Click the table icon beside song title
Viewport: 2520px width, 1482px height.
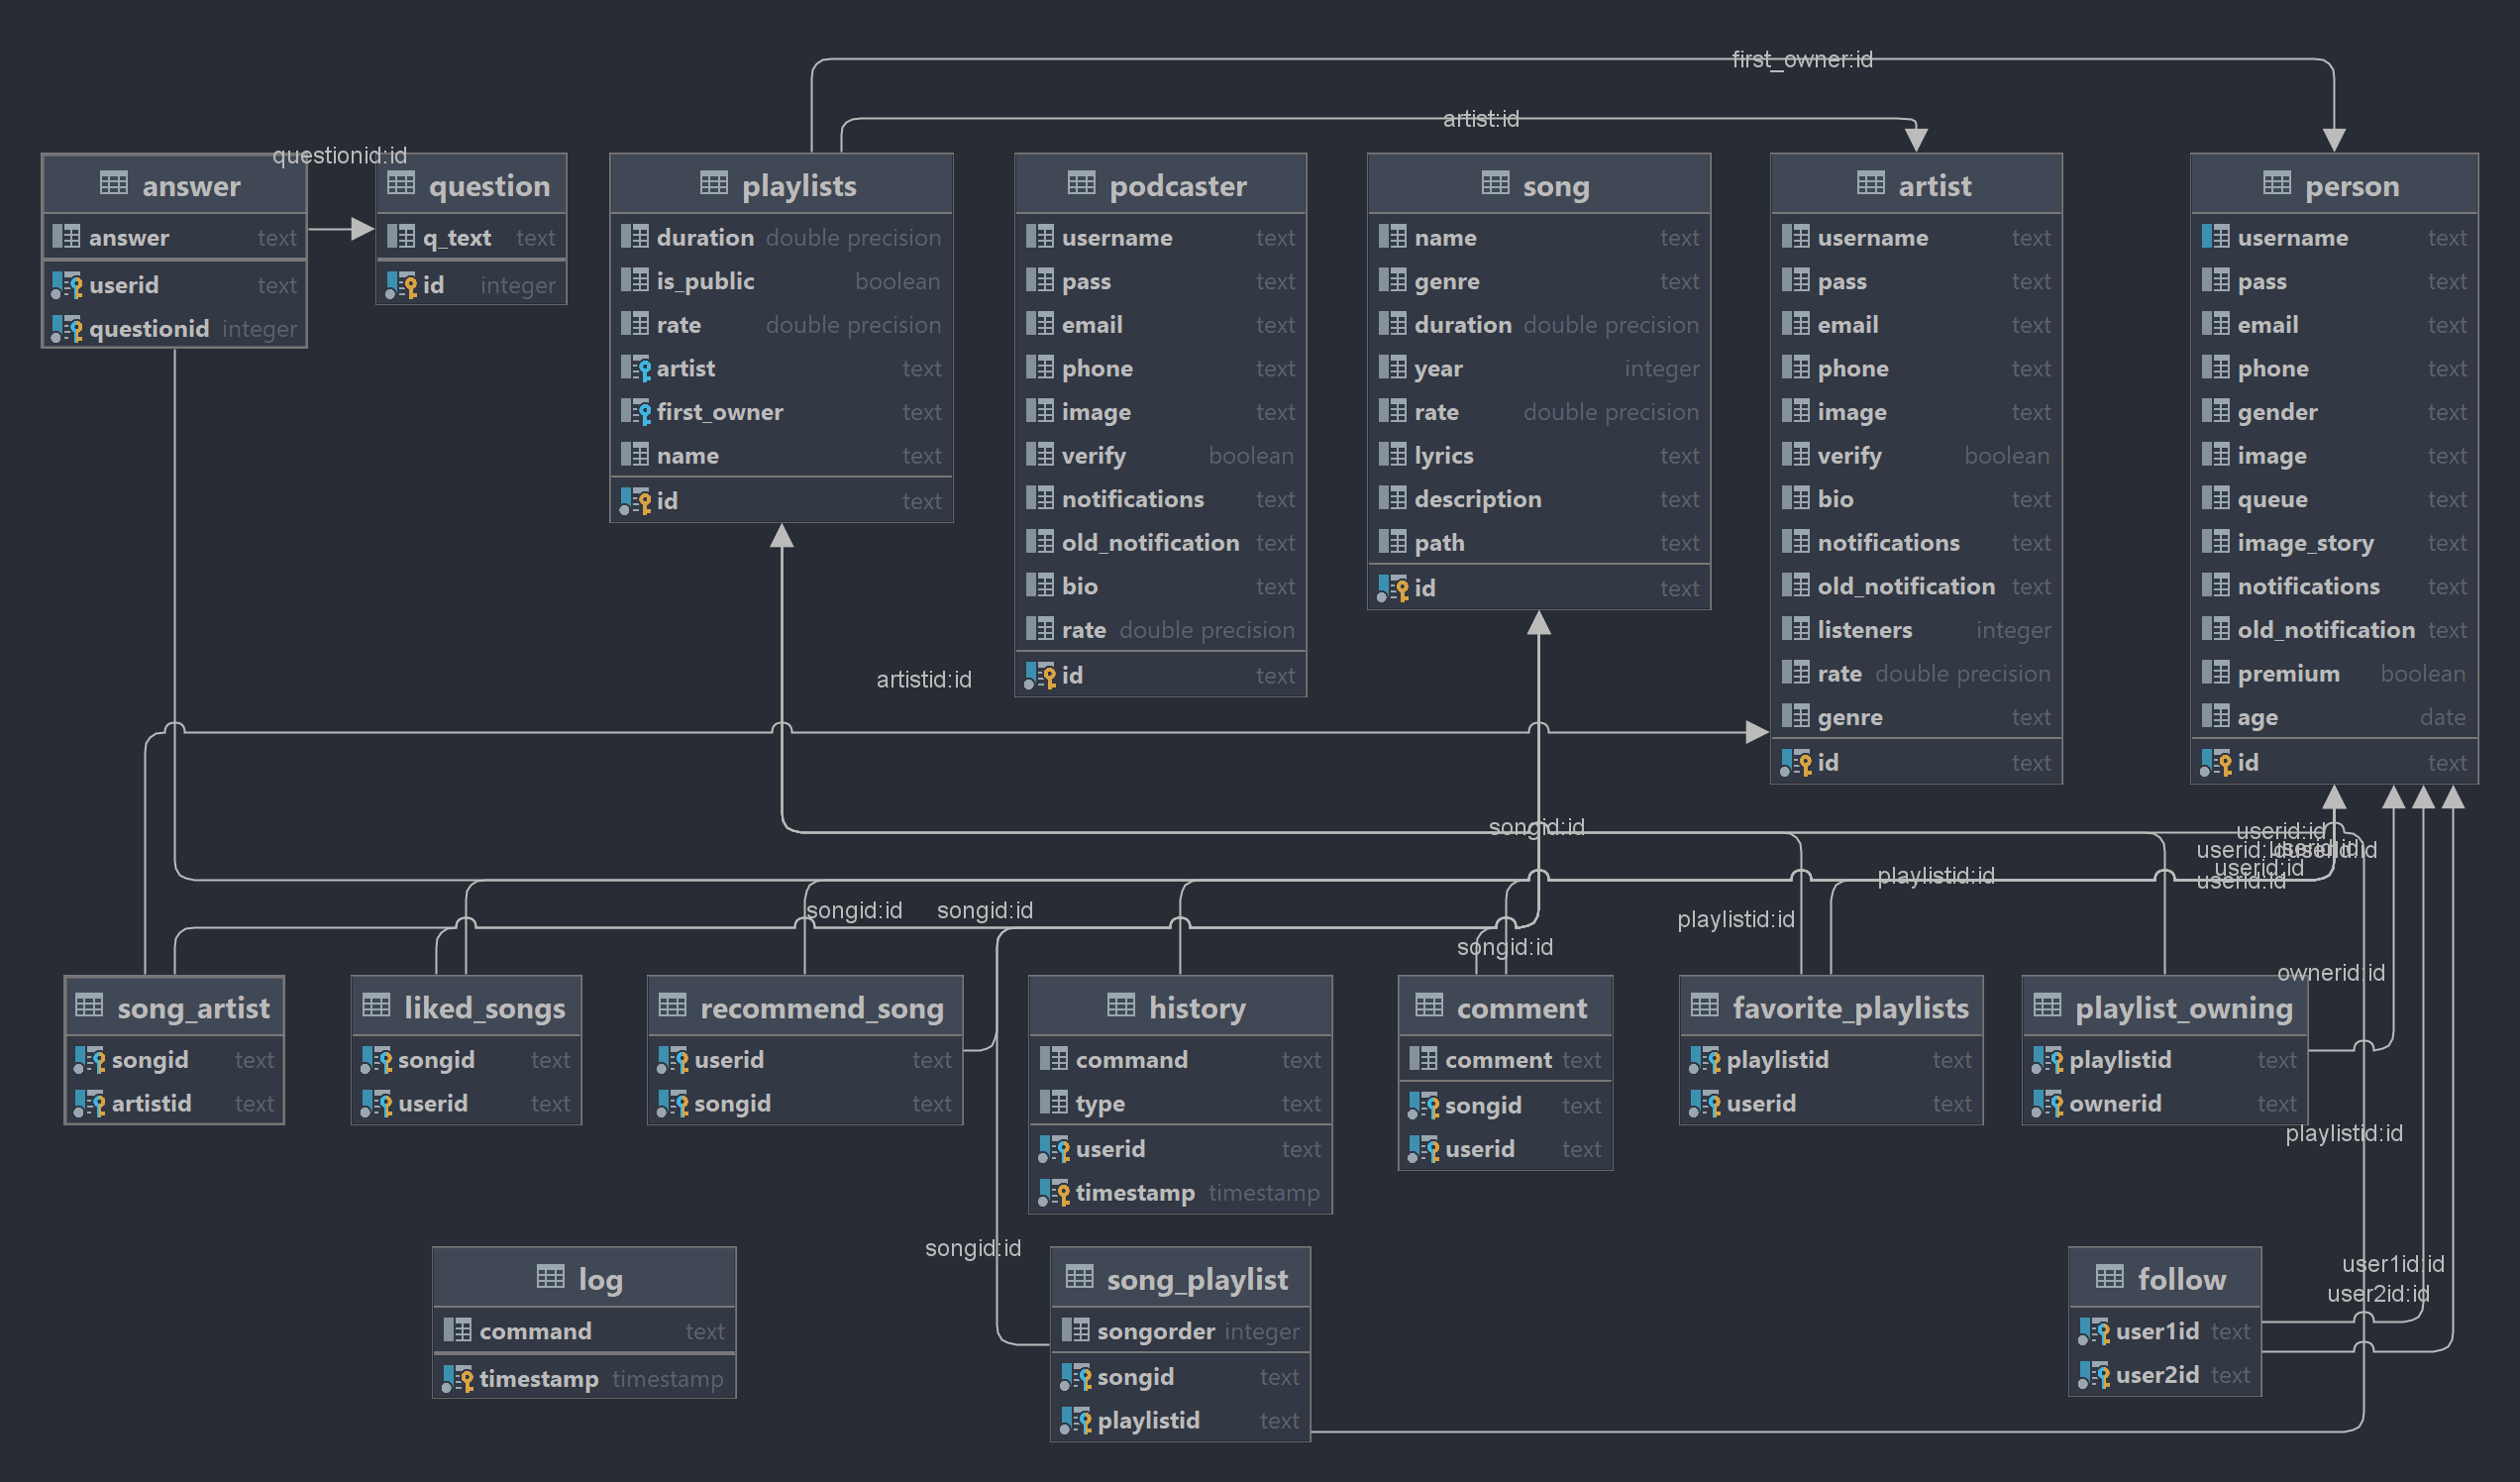[1495, 184]
